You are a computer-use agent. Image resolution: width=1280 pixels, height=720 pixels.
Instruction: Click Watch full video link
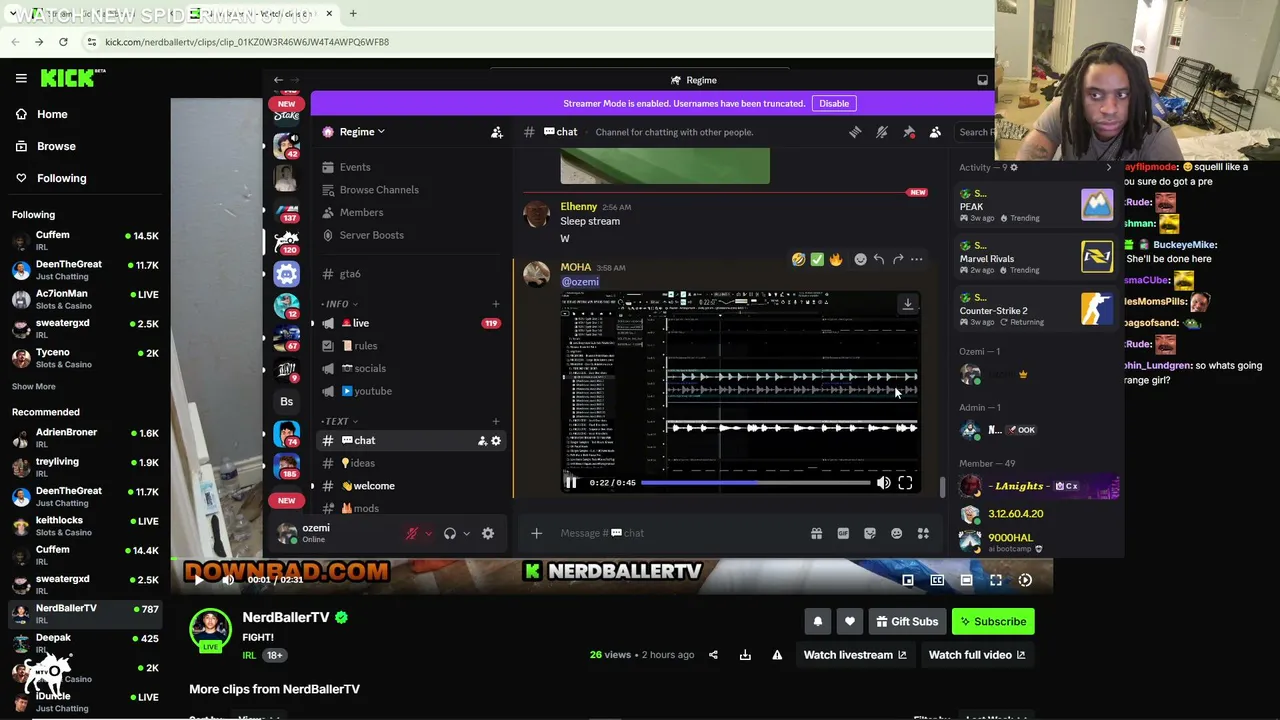pos(977,655)
